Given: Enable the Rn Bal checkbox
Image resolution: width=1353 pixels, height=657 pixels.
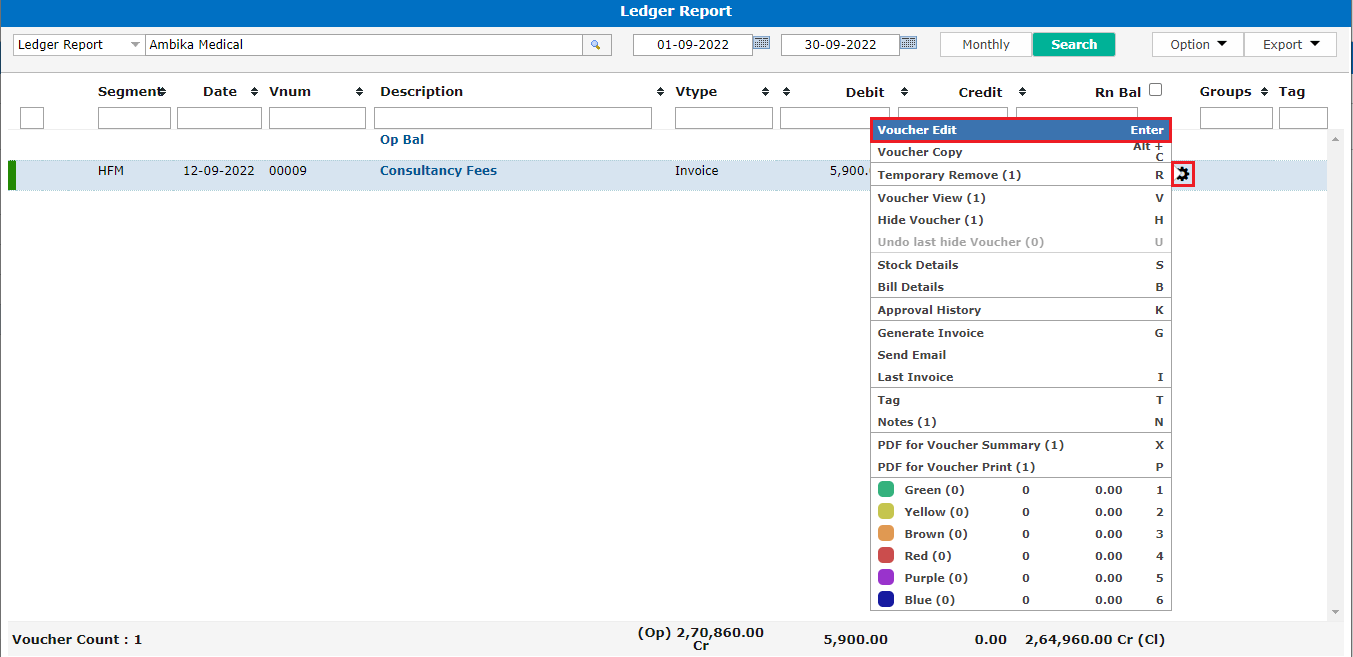Looking at the screenshot, I should click(1156, 90).
